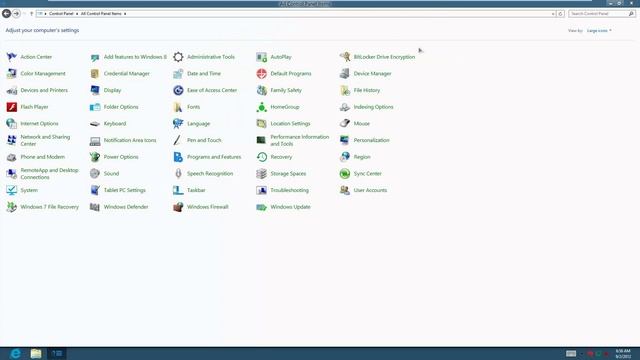640x360 pixels.
Task: Open the Devices and Printers icon
Action: coord(11,90)
